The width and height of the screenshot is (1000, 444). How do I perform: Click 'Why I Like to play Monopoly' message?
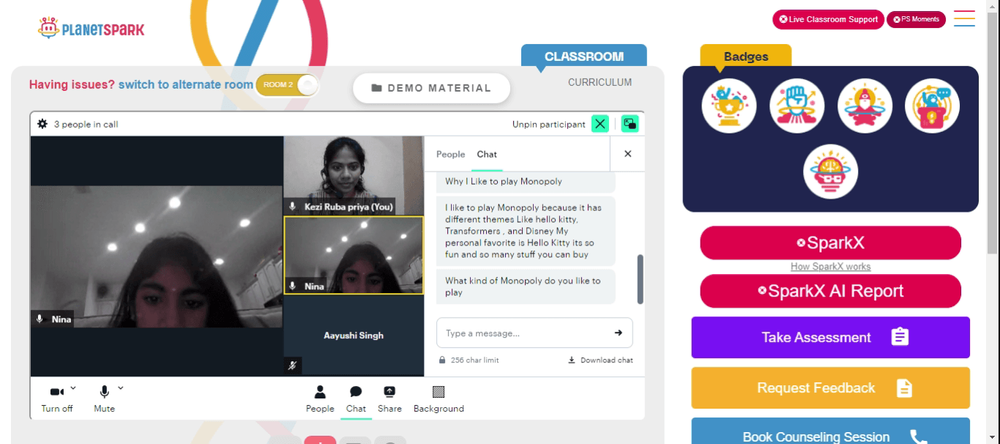[526, 182]
